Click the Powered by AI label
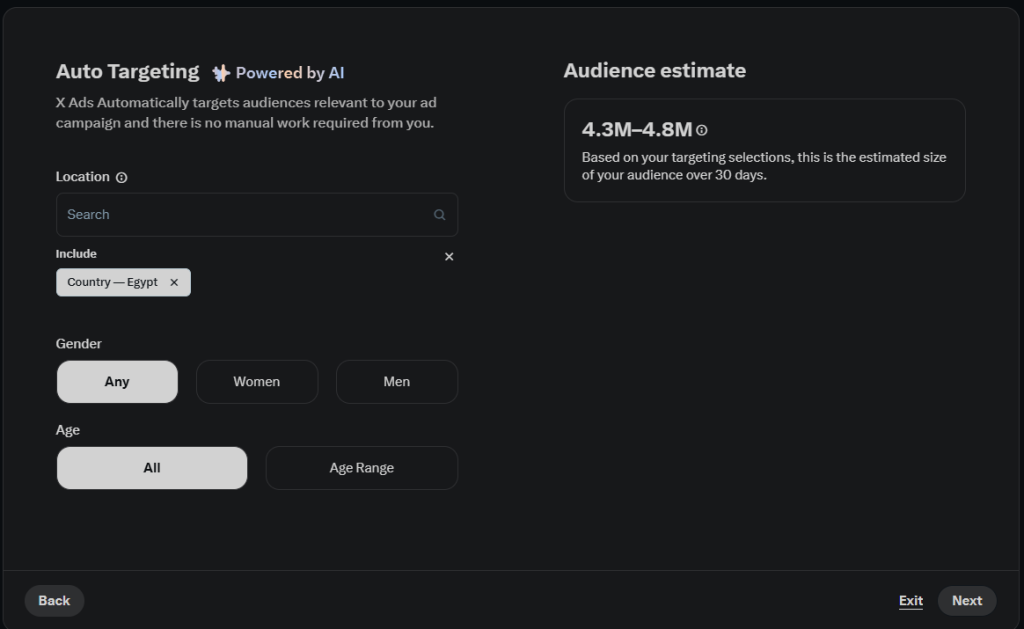1024x629 pixels. 290,73
